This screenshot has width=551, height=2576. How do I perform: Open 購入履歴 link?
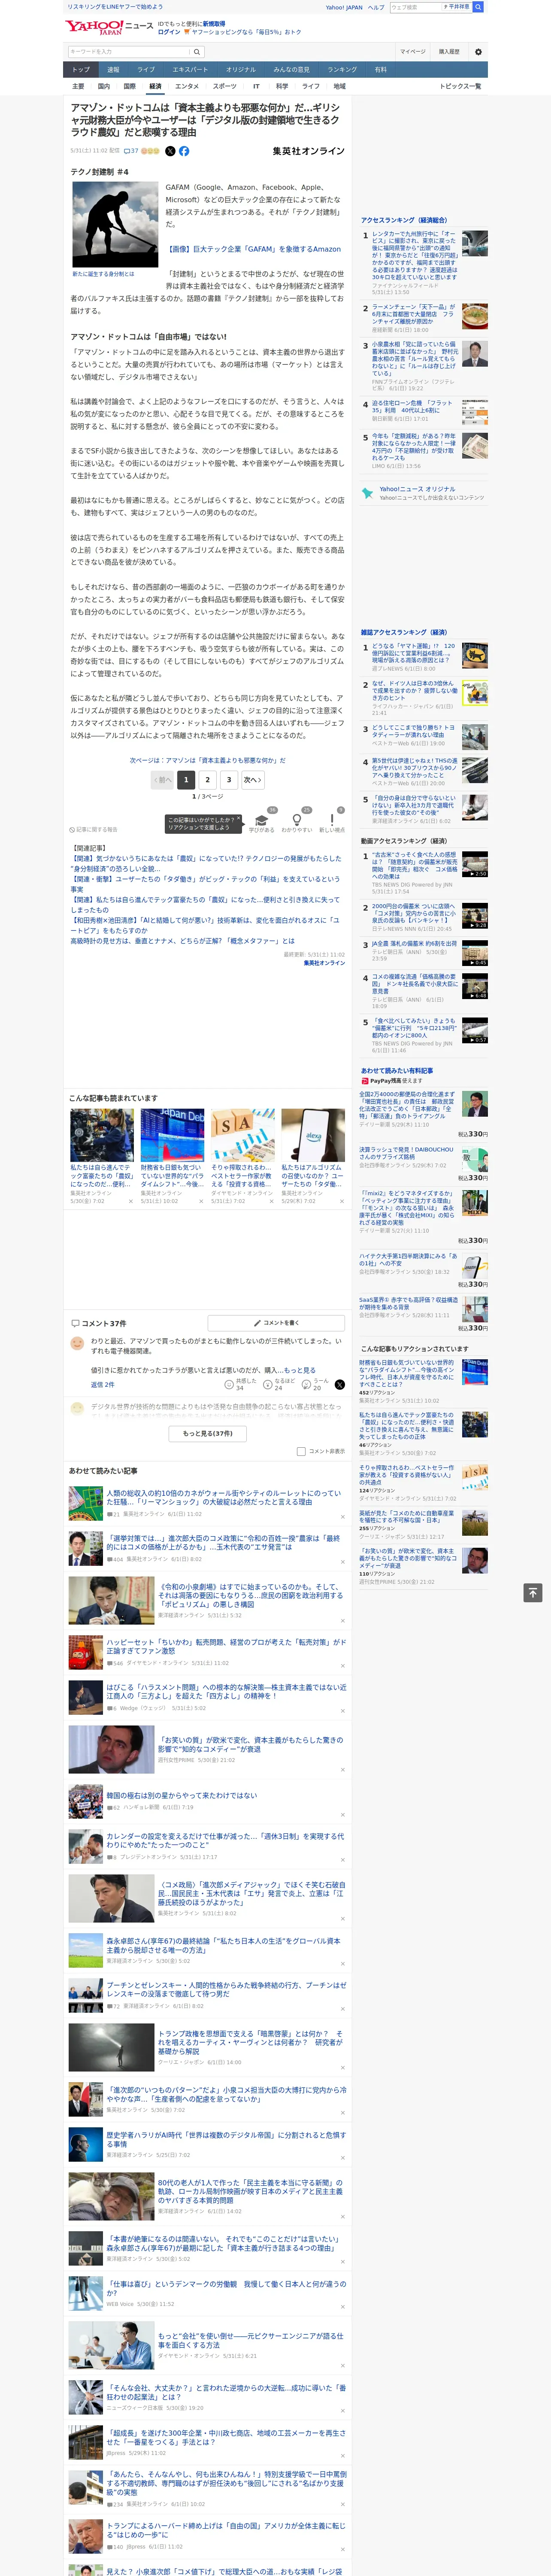point(449,51)
